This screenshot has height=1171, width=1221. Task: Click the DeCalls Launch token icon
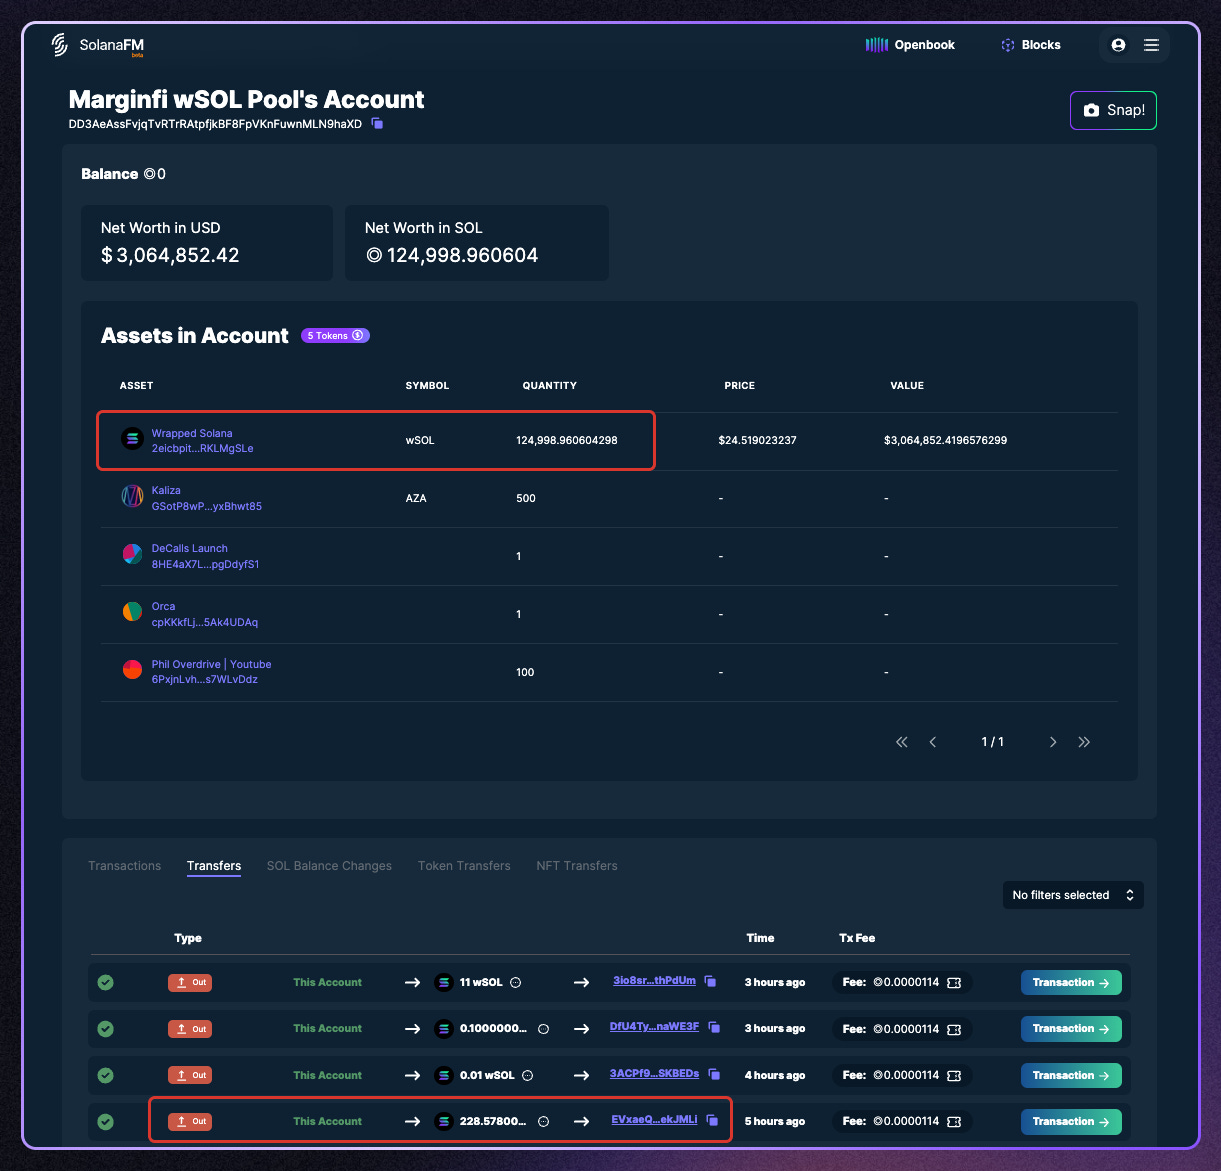coord(132,554)
